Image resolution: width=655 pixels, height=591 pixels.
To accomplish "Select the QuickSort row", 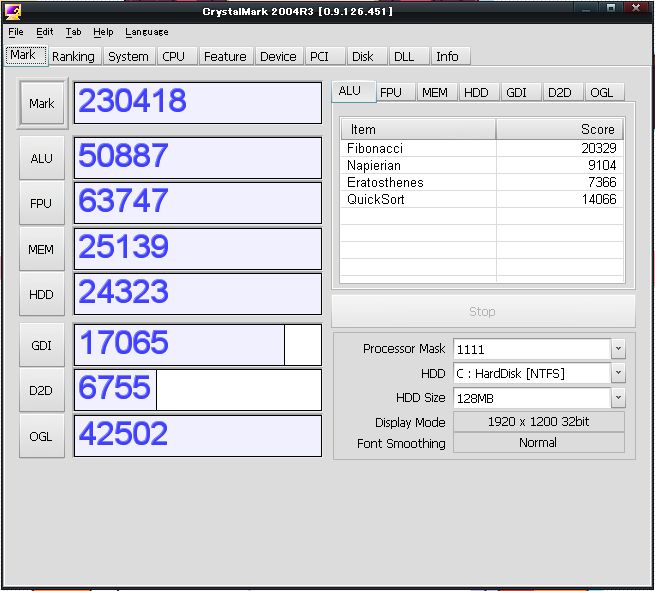I will click(482, 199).
